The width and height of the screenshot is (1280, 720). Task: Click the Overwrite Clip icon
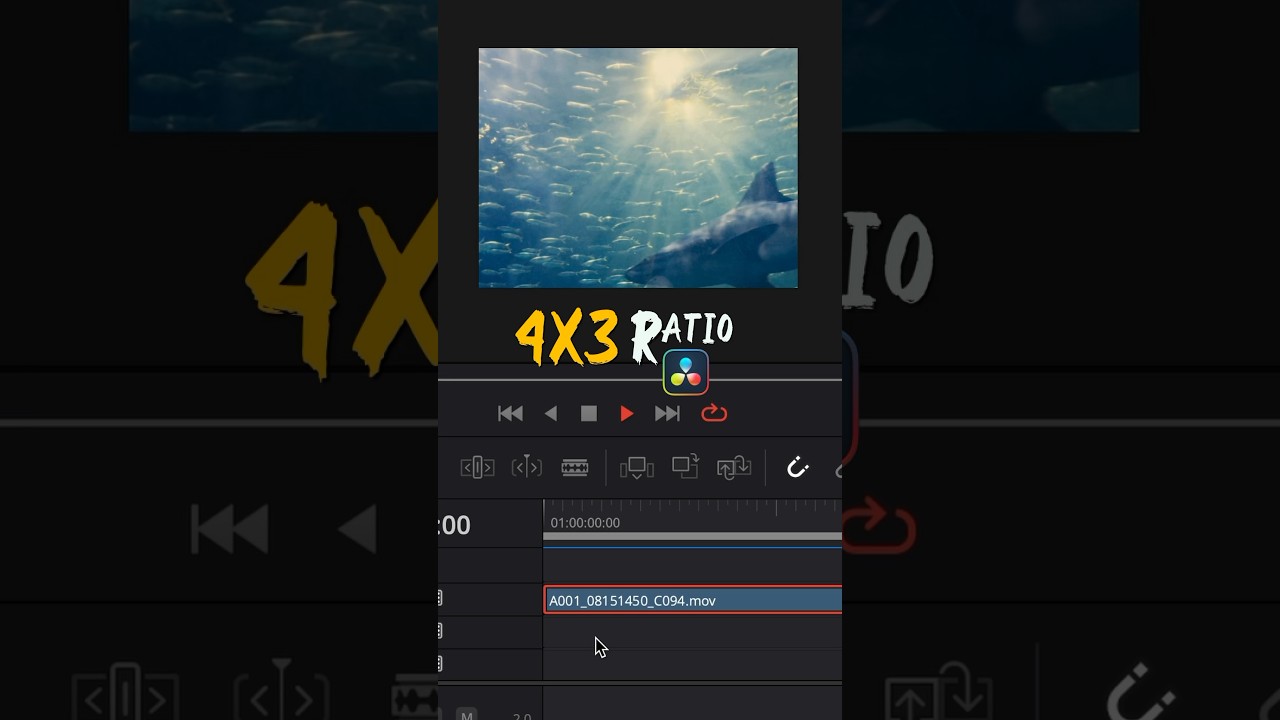pyautogui.click(x=685, y=466)
